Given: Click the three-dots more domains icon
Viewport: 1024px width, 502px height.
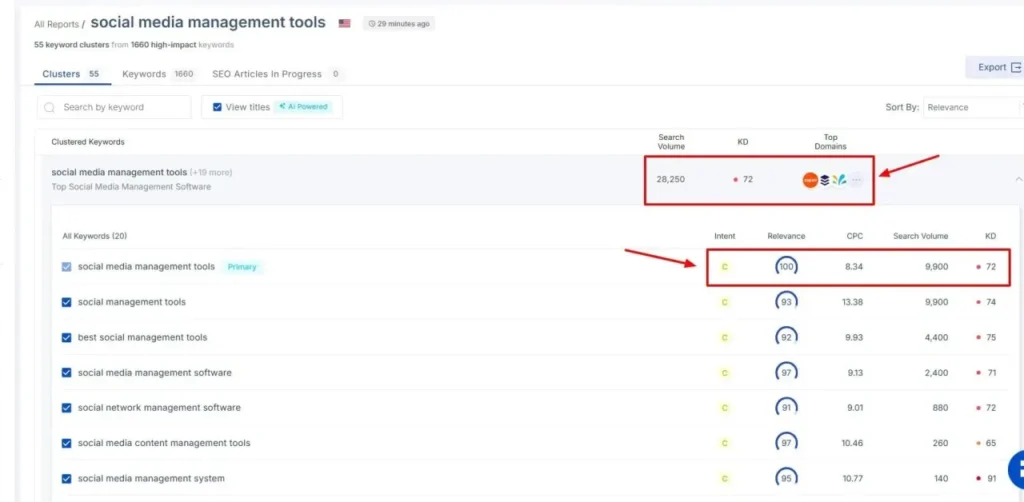Looking at the screenshot, I should click(856, 180).
